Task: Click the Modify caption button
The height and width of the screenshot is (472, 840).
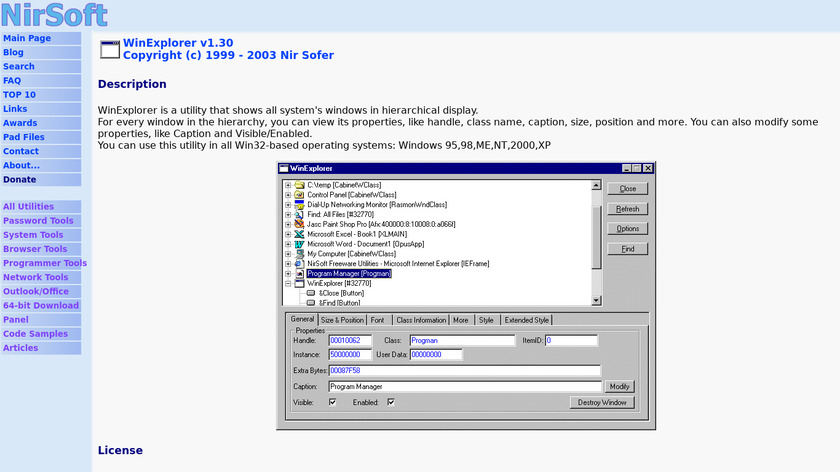Action: tap(619, 386)
